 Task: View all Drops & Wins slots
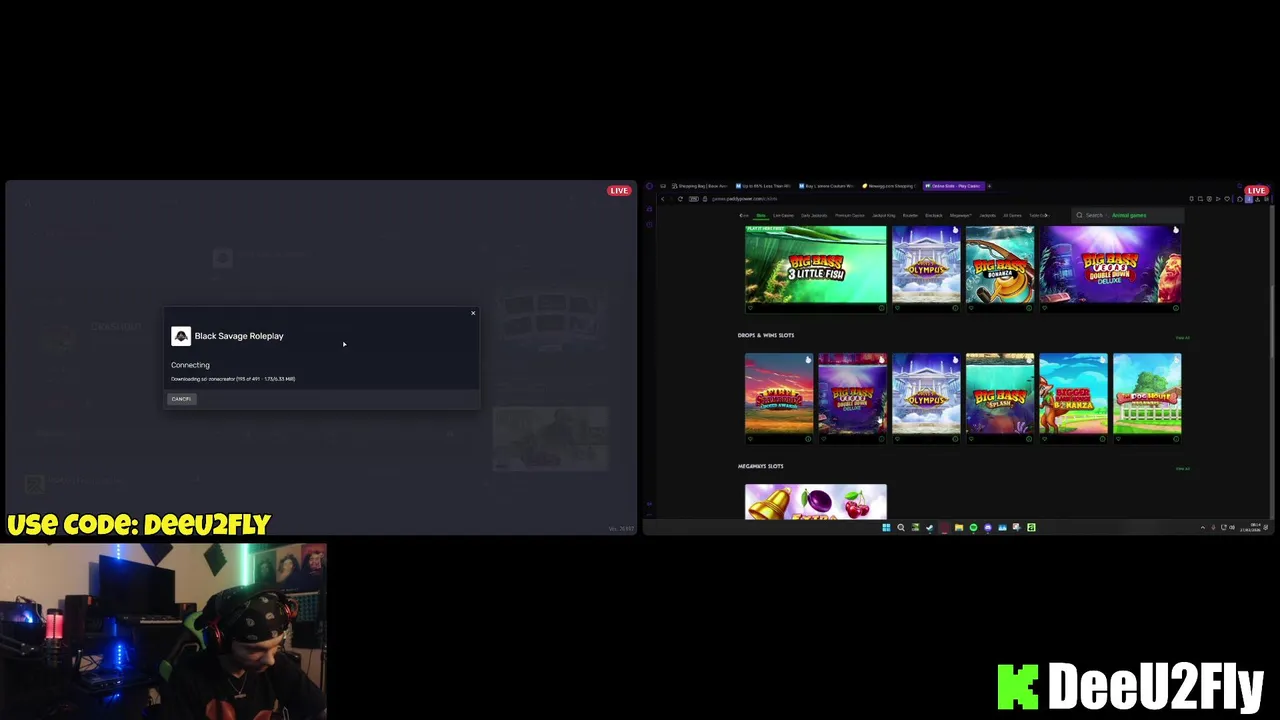coord(1183,338)
